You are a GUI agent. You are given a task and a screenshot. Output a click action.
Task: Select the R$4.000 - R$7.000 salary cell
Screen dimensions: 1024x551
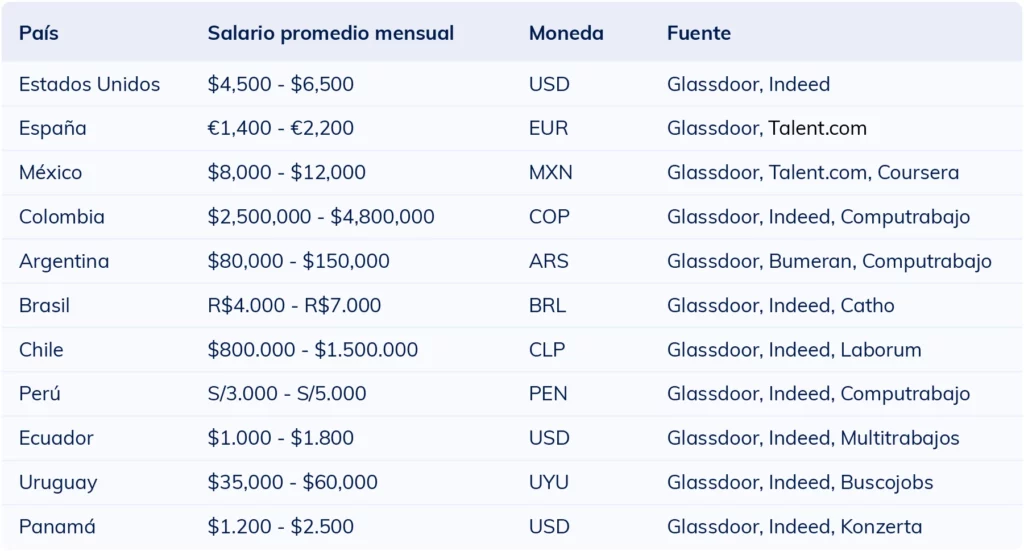pos(294,305)
